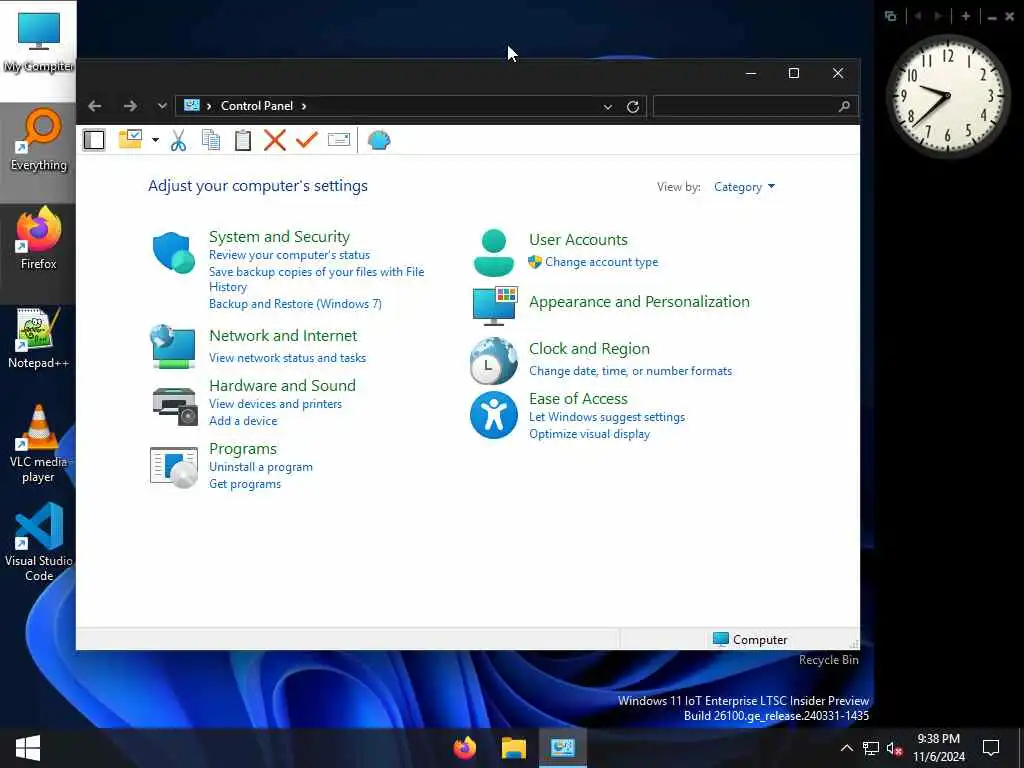Screen dimensions: 1024x768
Task: Open the Programs category heading
Action: coord(243,449)
